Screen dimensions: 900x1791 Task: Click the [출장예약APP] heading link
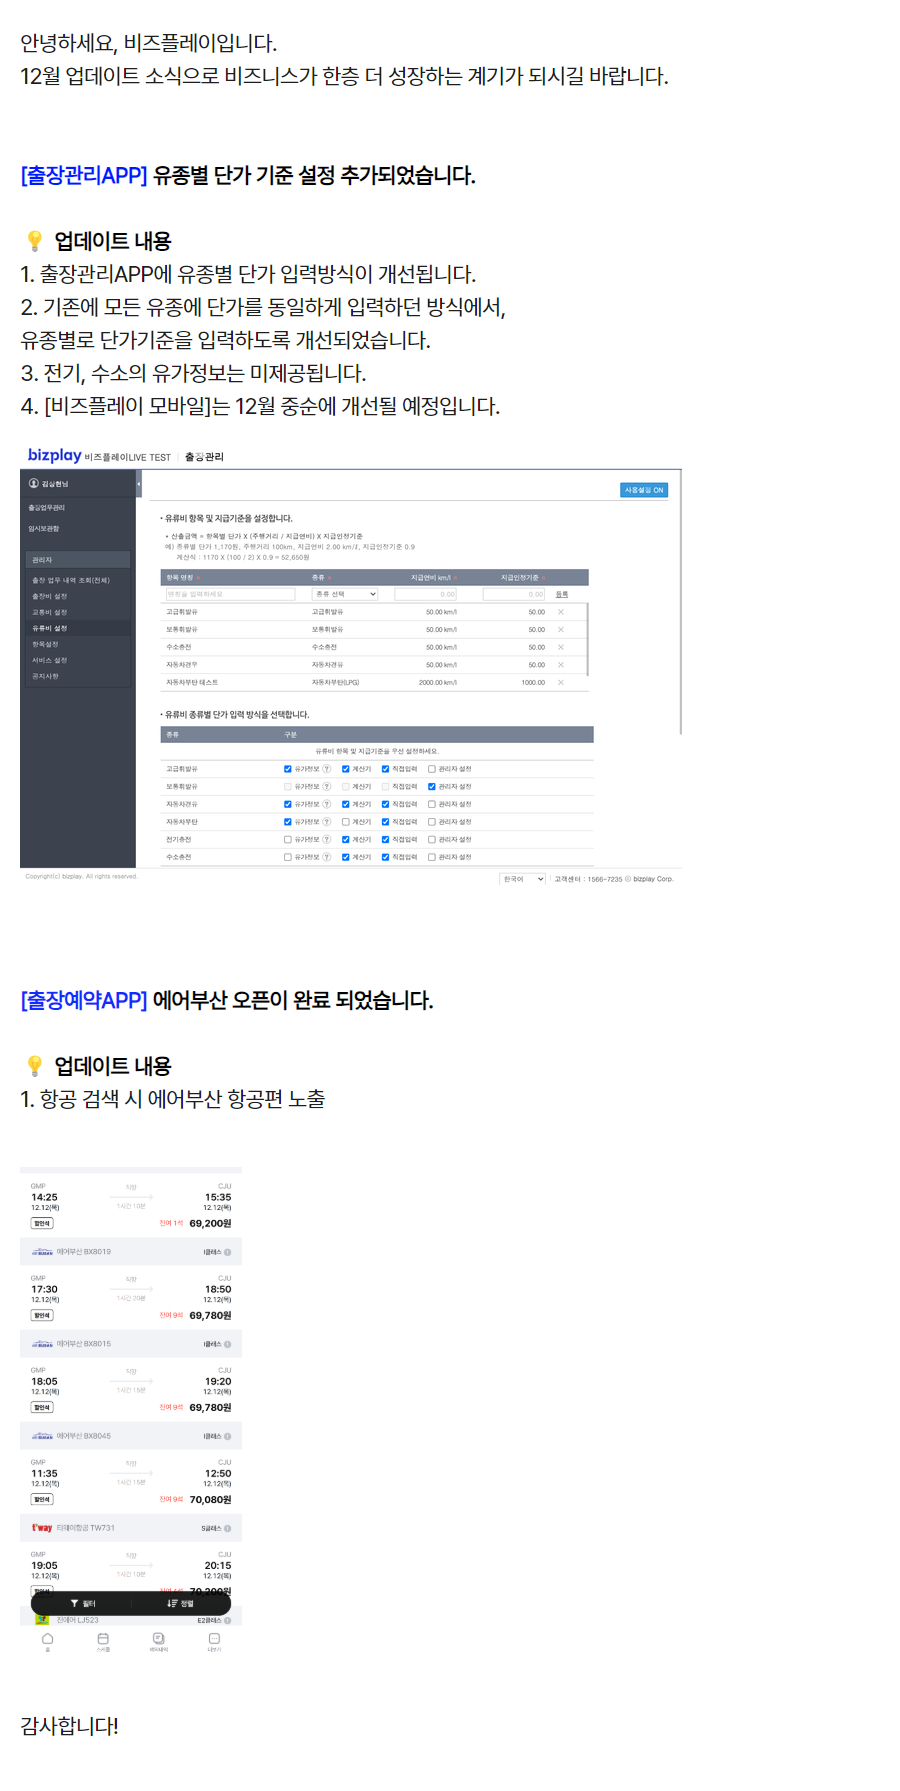[x=84, y=1000]
